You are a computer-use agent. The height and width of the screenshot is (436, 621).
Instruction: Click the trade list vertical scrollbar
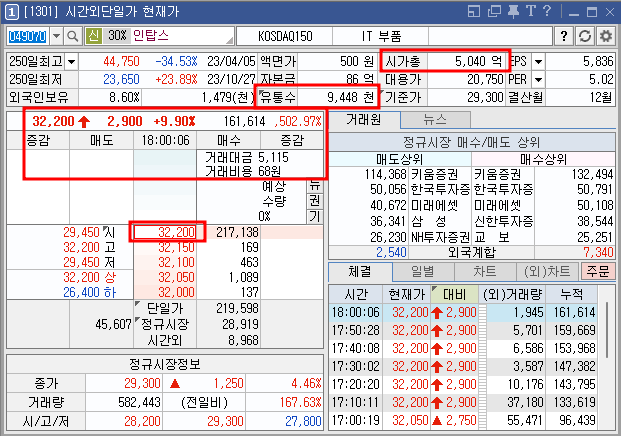[606, 331]
